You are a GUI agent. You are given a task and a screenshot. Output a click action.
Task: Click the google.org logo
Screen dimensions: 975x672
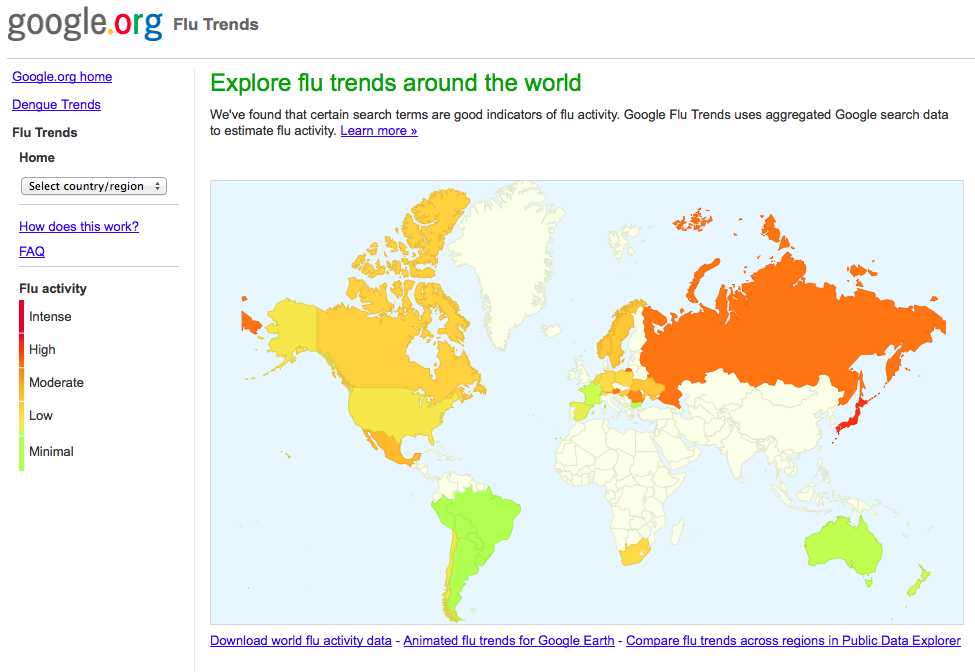(85, 24)
